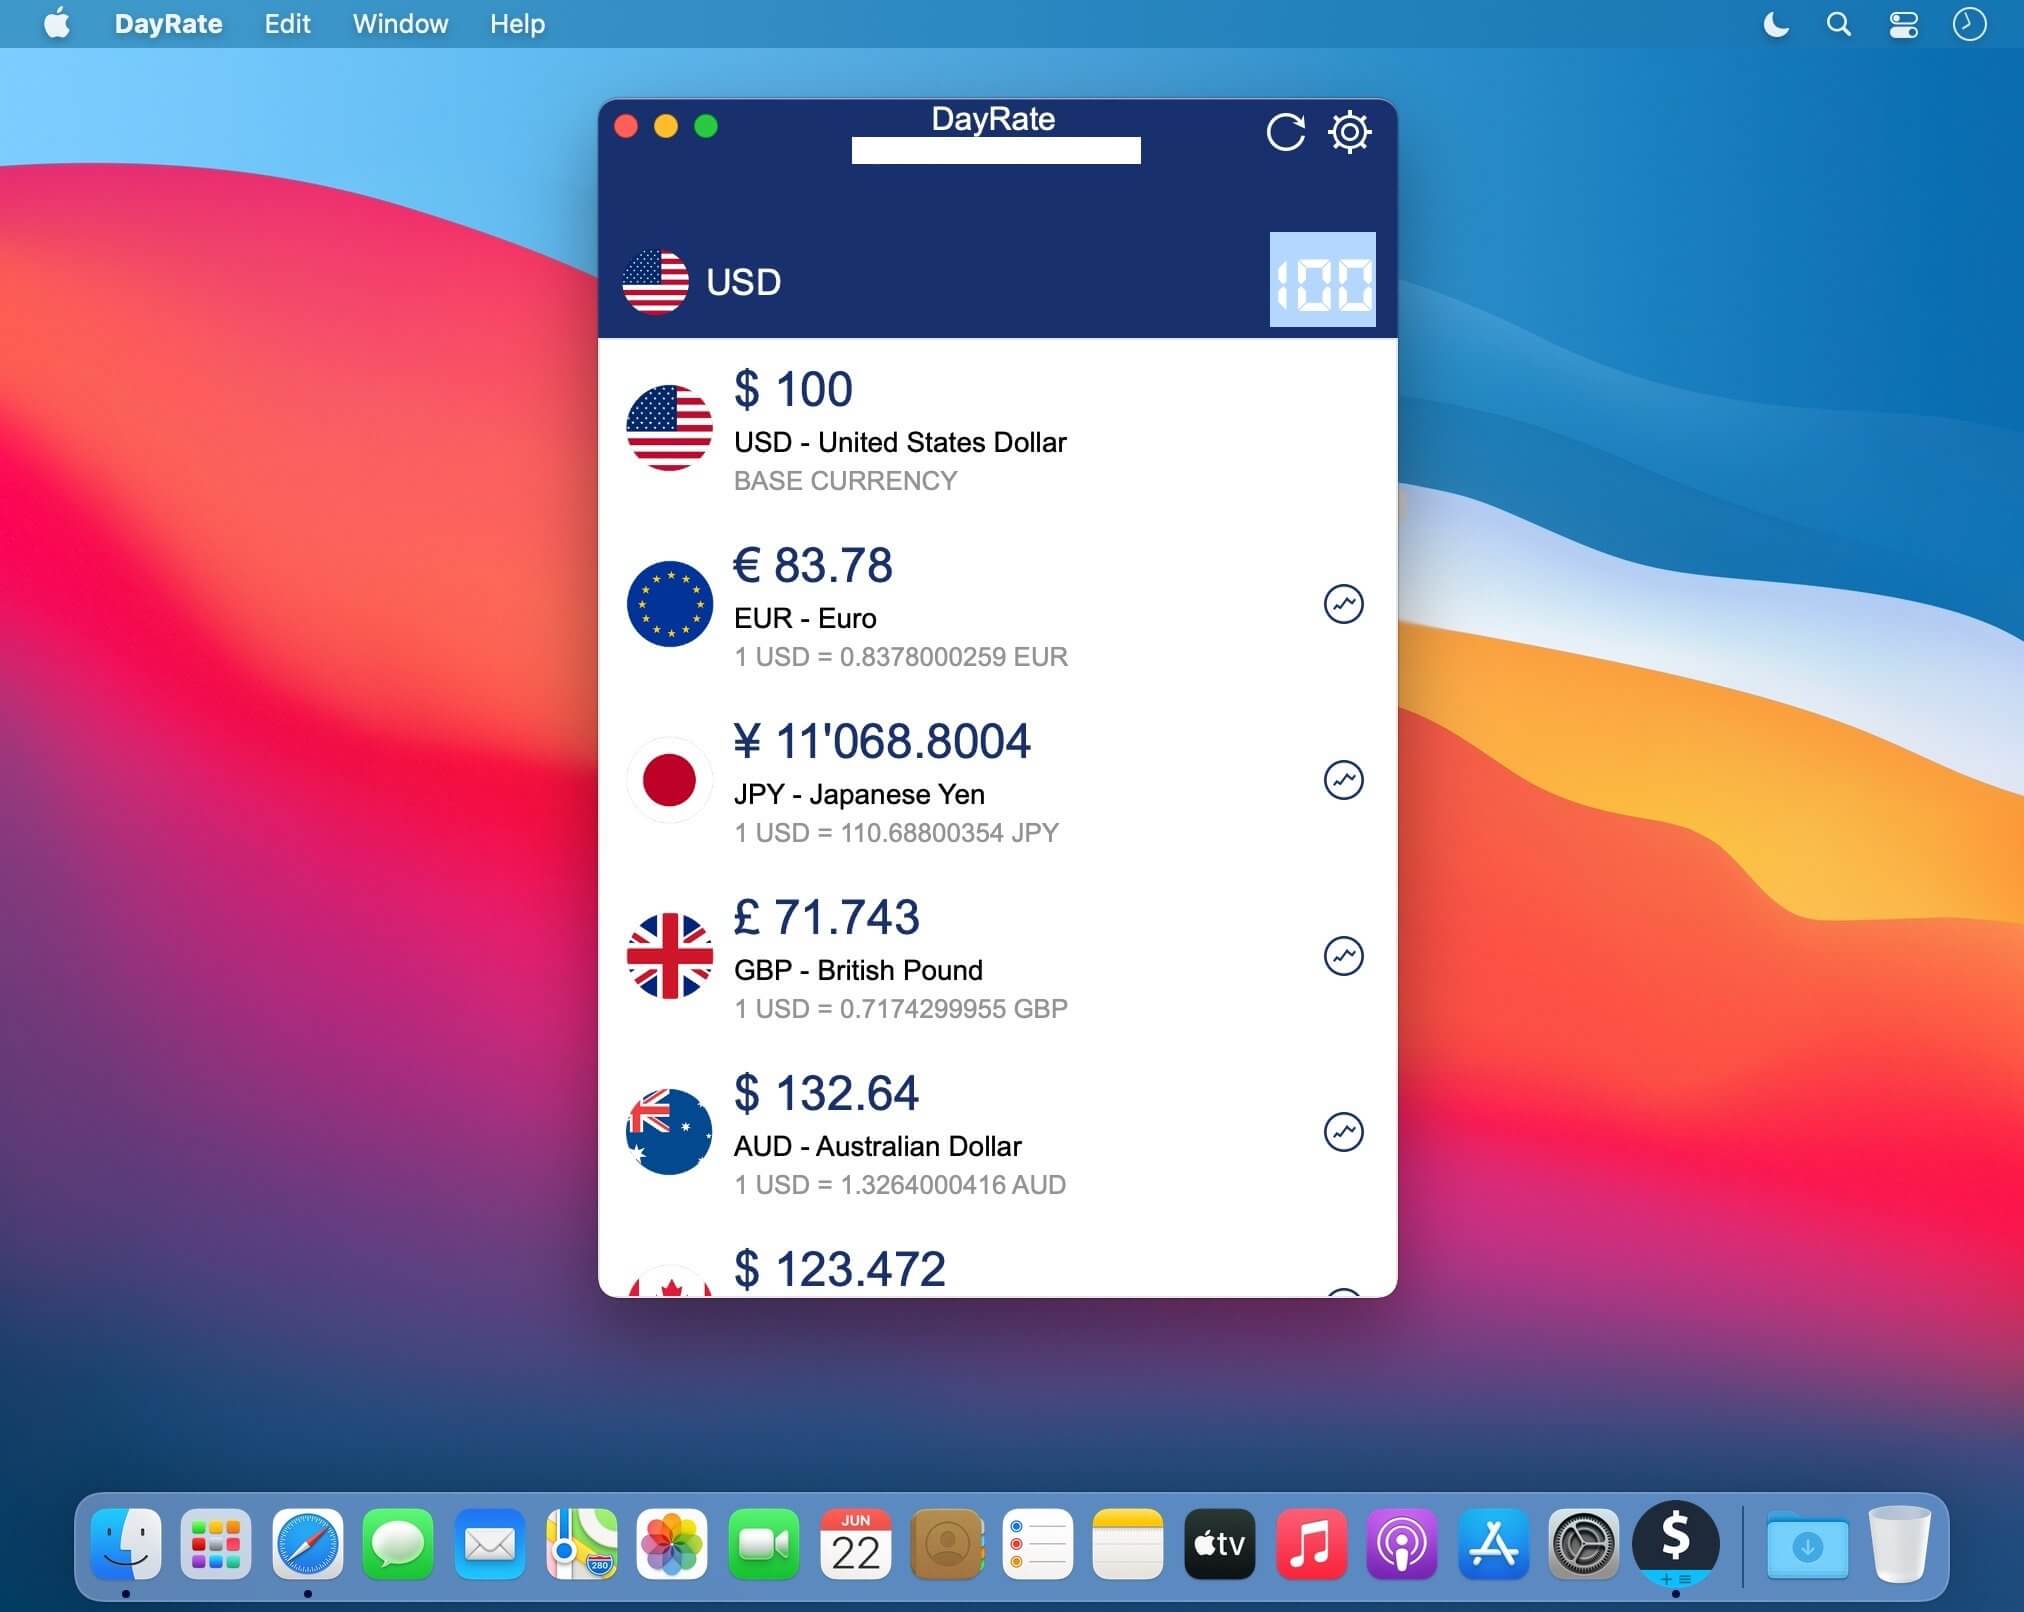The width and height of the screenshot is (2024, 1612).
Task: Toggle Do Not Disturb moon icon
Action: coord(1776,24)
